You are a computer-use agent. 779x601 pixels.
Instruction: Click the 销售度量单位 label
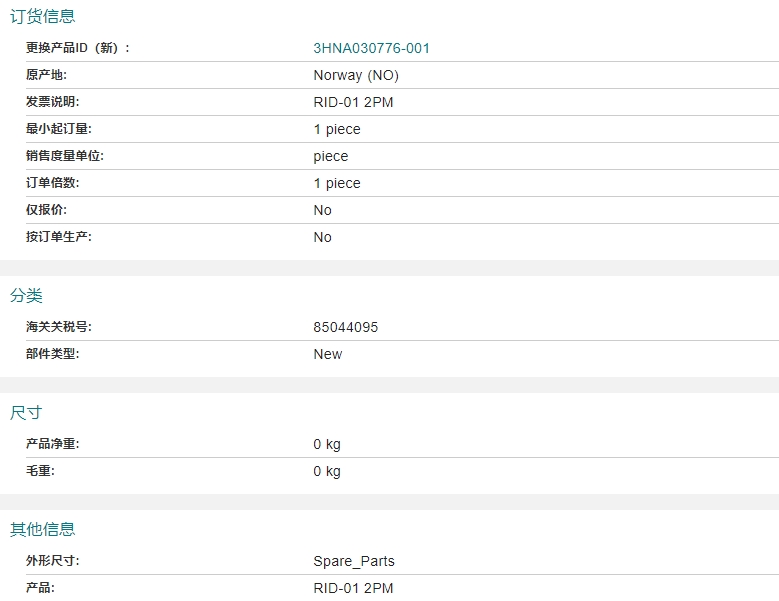tap(64, 156)
